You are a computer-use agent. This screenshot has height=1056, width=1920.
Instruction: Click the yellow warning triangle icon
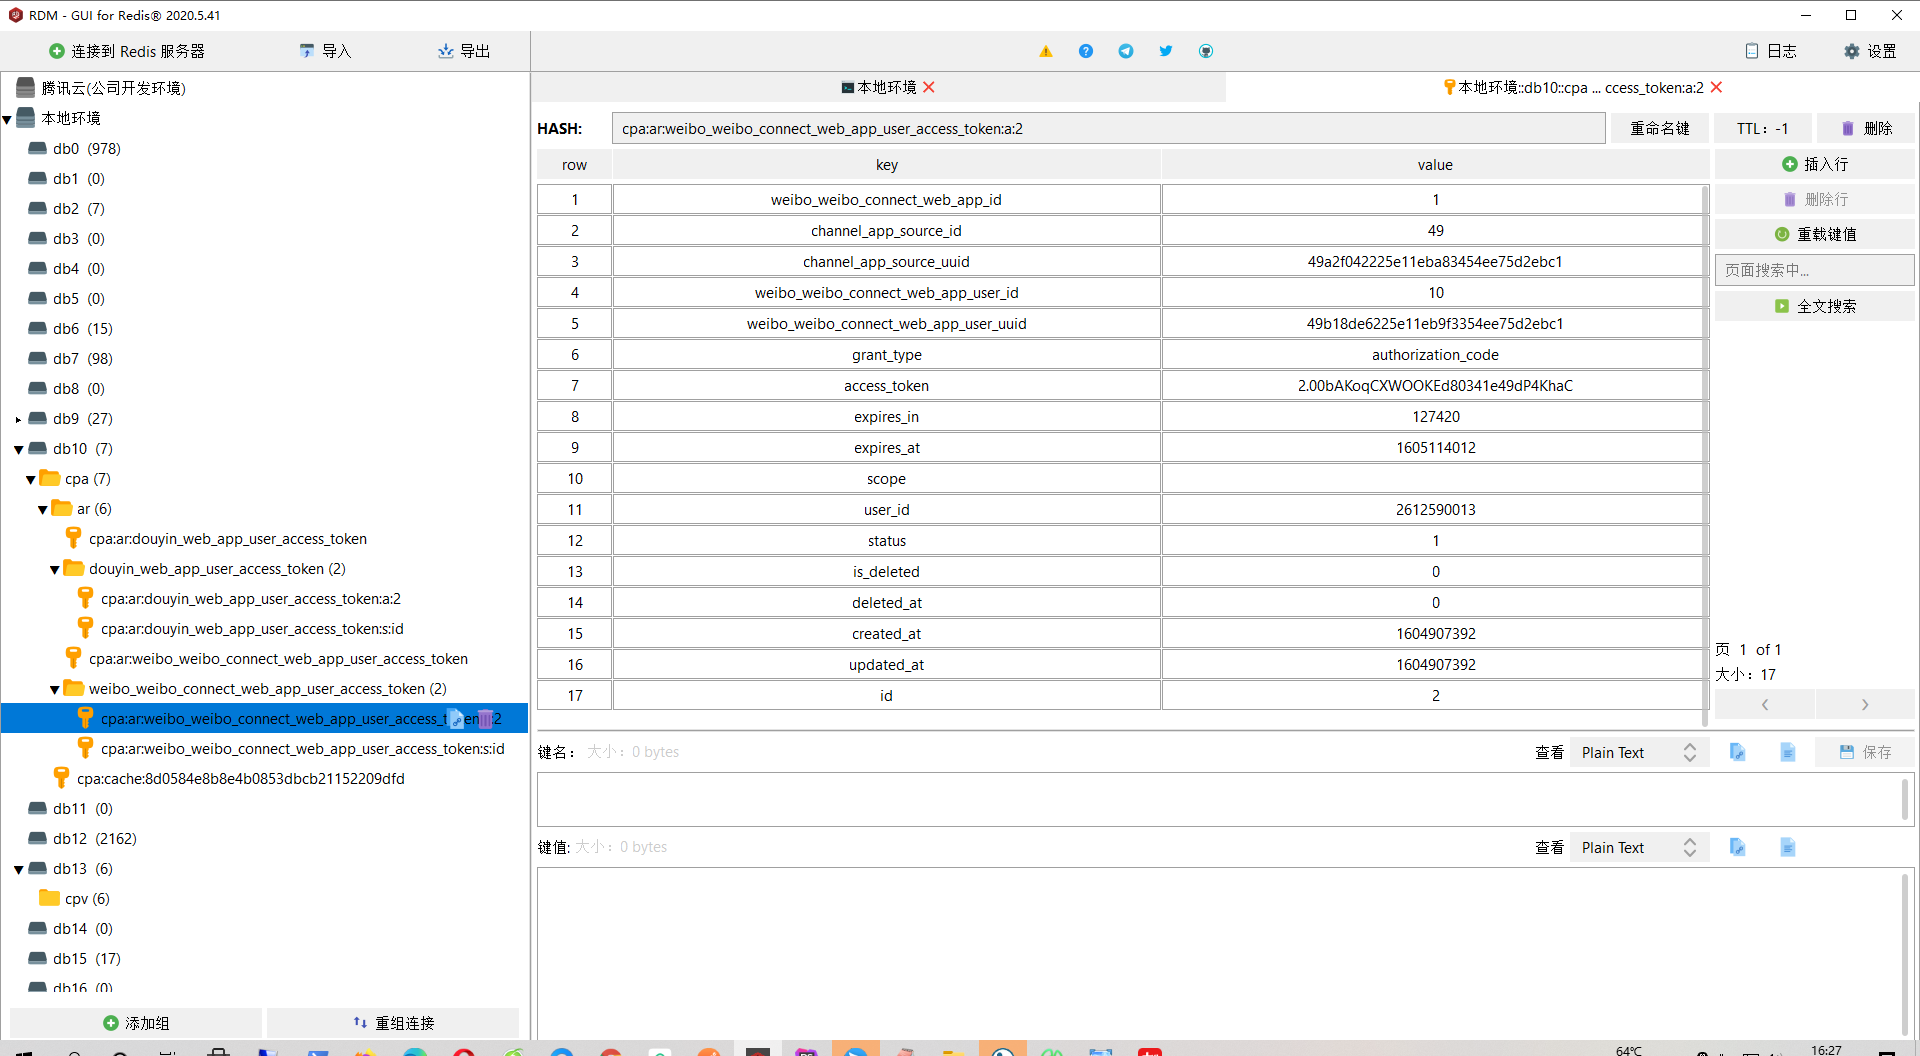point(1045,51)
